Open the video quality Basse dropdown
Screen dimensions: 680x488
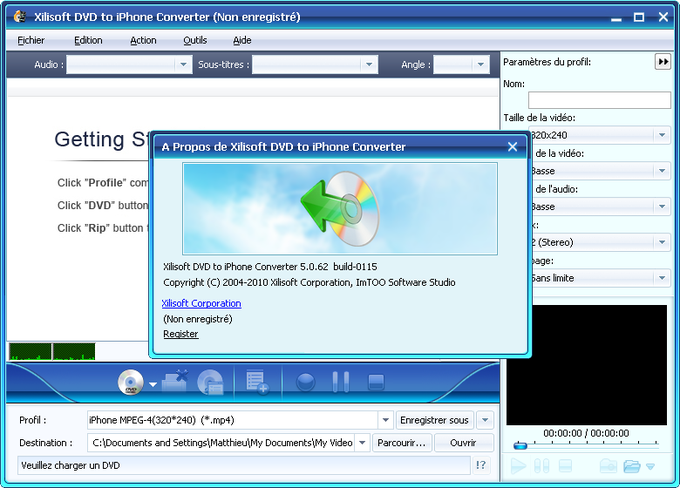(x=662, y=170)
